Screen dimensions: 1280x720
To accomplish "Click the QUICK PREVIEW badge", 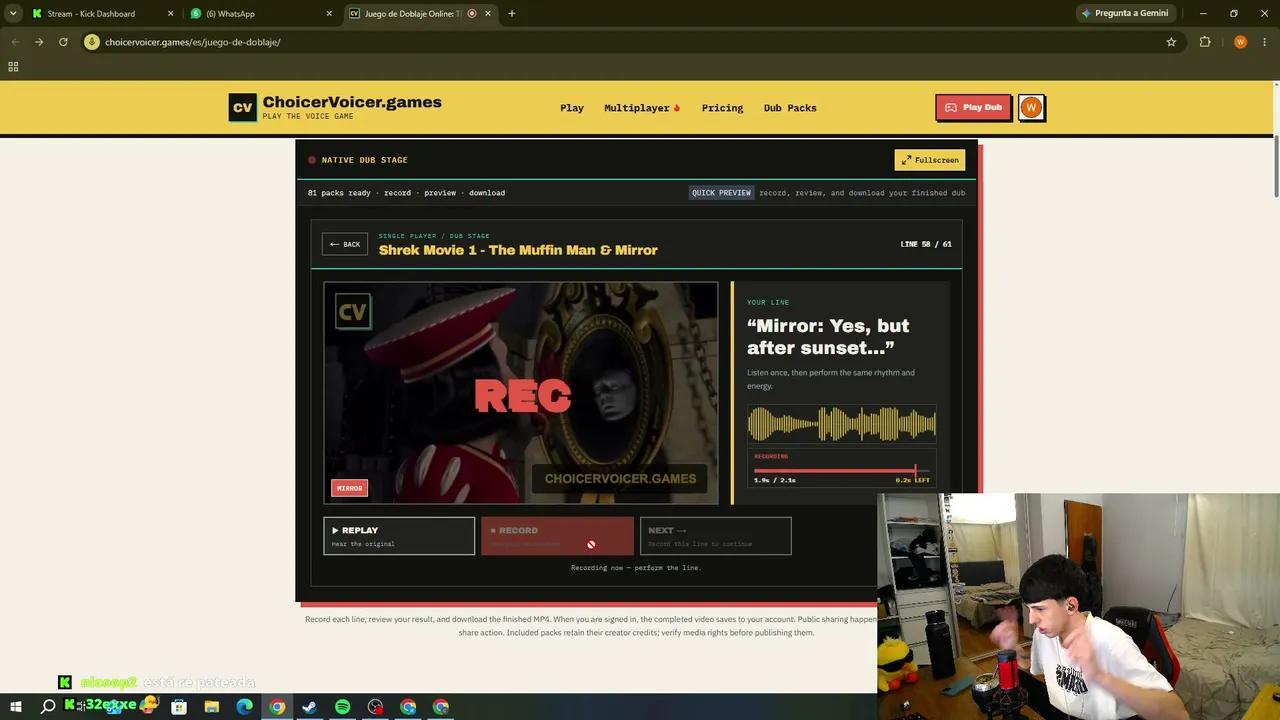I will (x=721, y=193).
